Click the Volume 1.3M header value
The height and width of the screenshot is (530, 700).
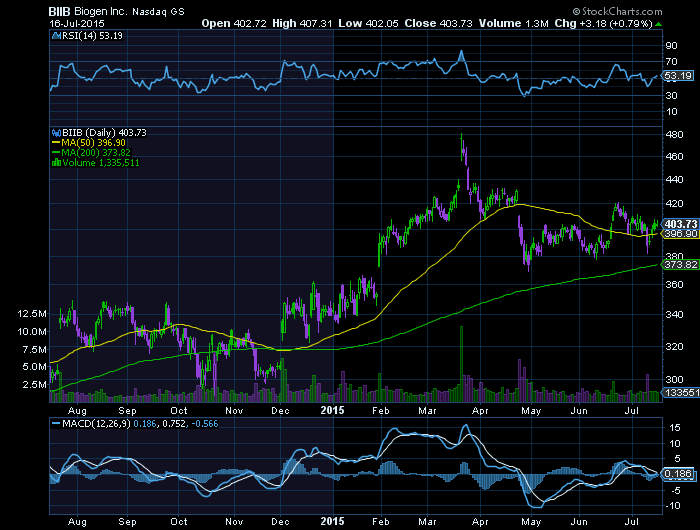513,23
